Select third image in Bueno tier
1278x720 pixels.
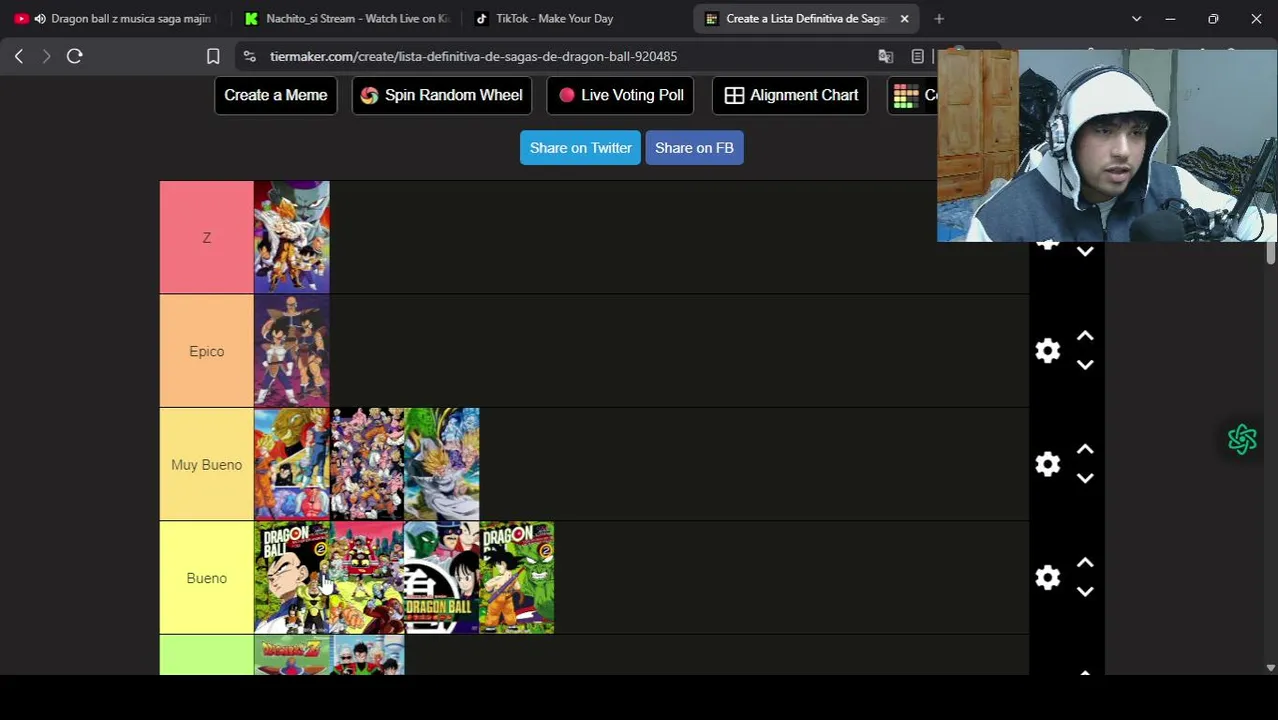(442, 578)
